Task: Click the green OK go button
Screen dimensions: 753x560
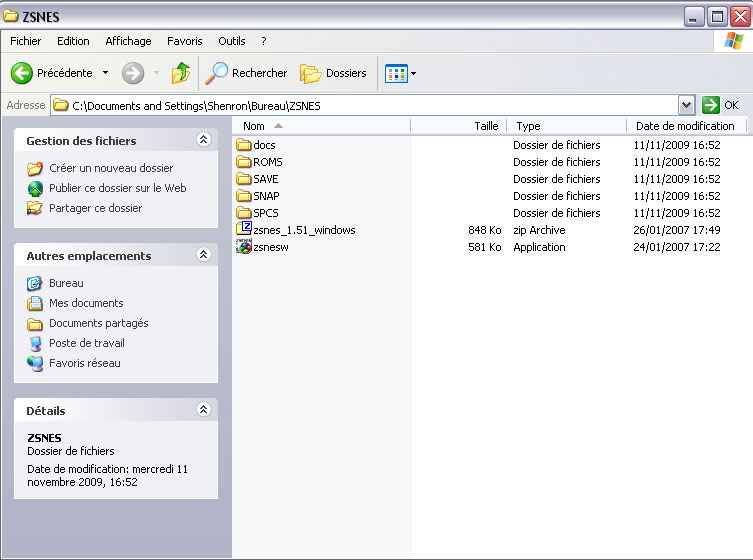Action: 711,105
